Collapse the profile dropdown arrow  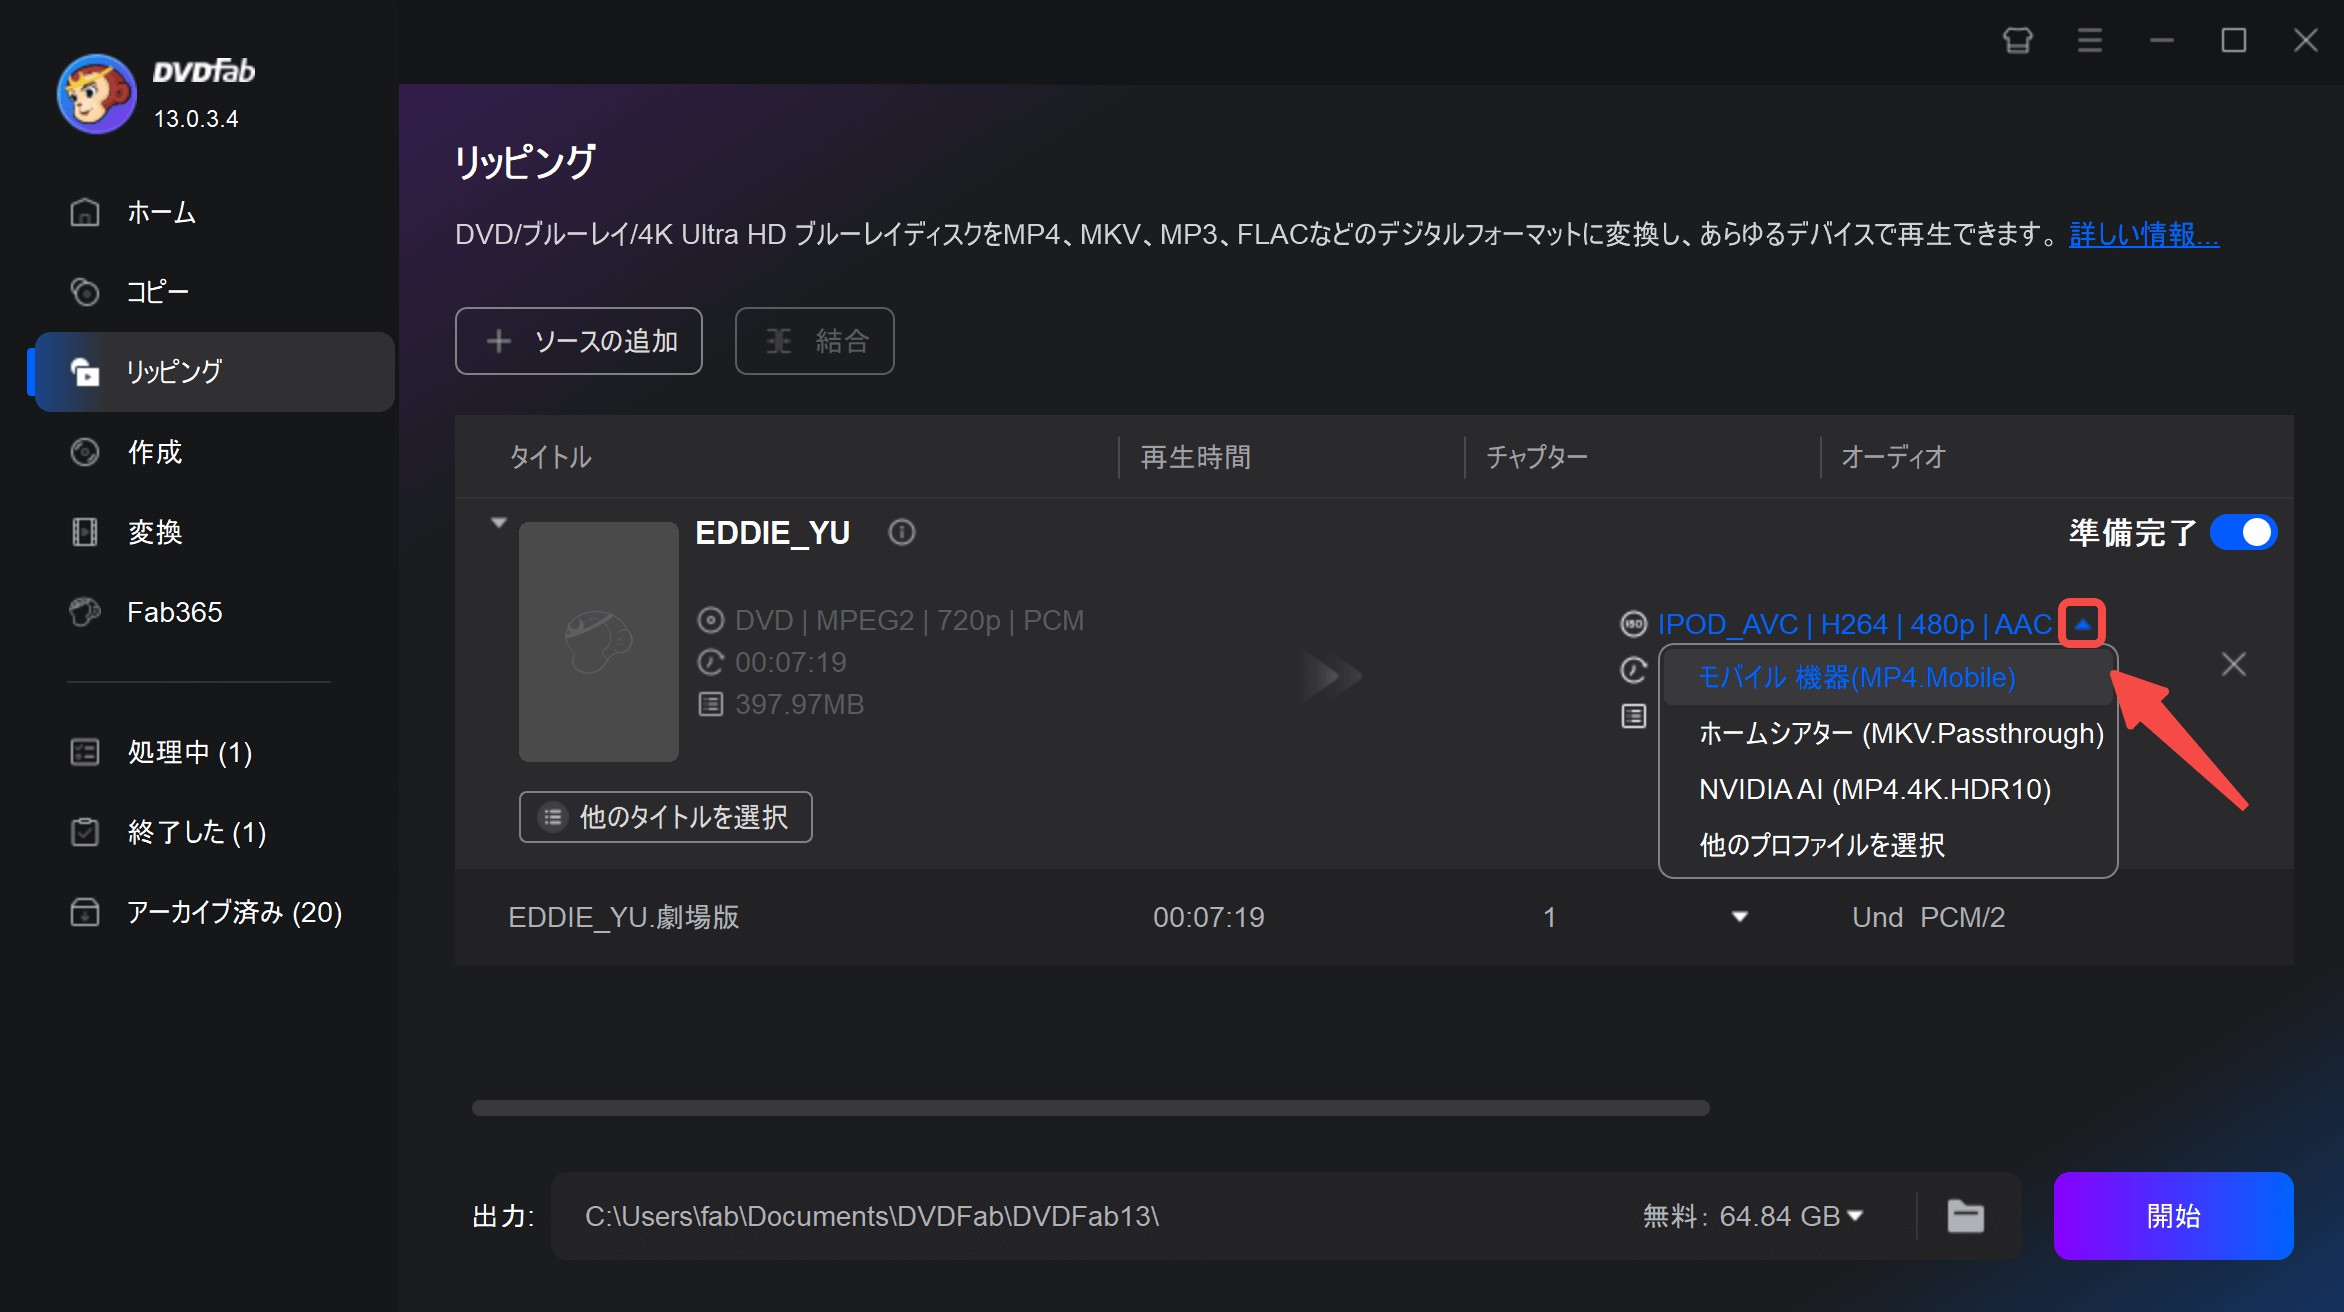[2083, 624]
